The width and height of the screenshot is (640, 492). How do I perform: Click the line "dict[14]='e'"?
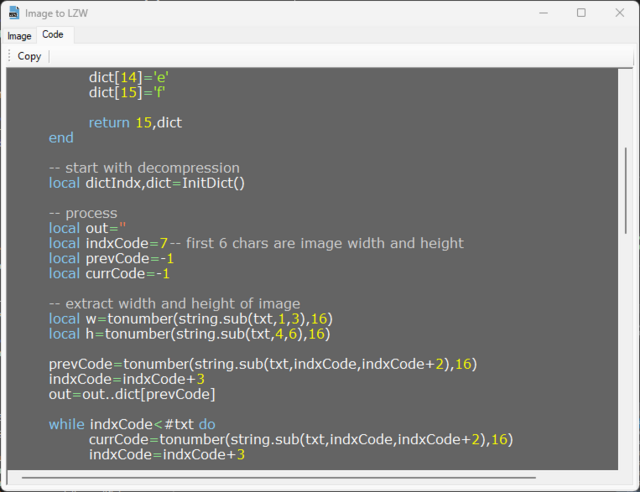[129, 77]
